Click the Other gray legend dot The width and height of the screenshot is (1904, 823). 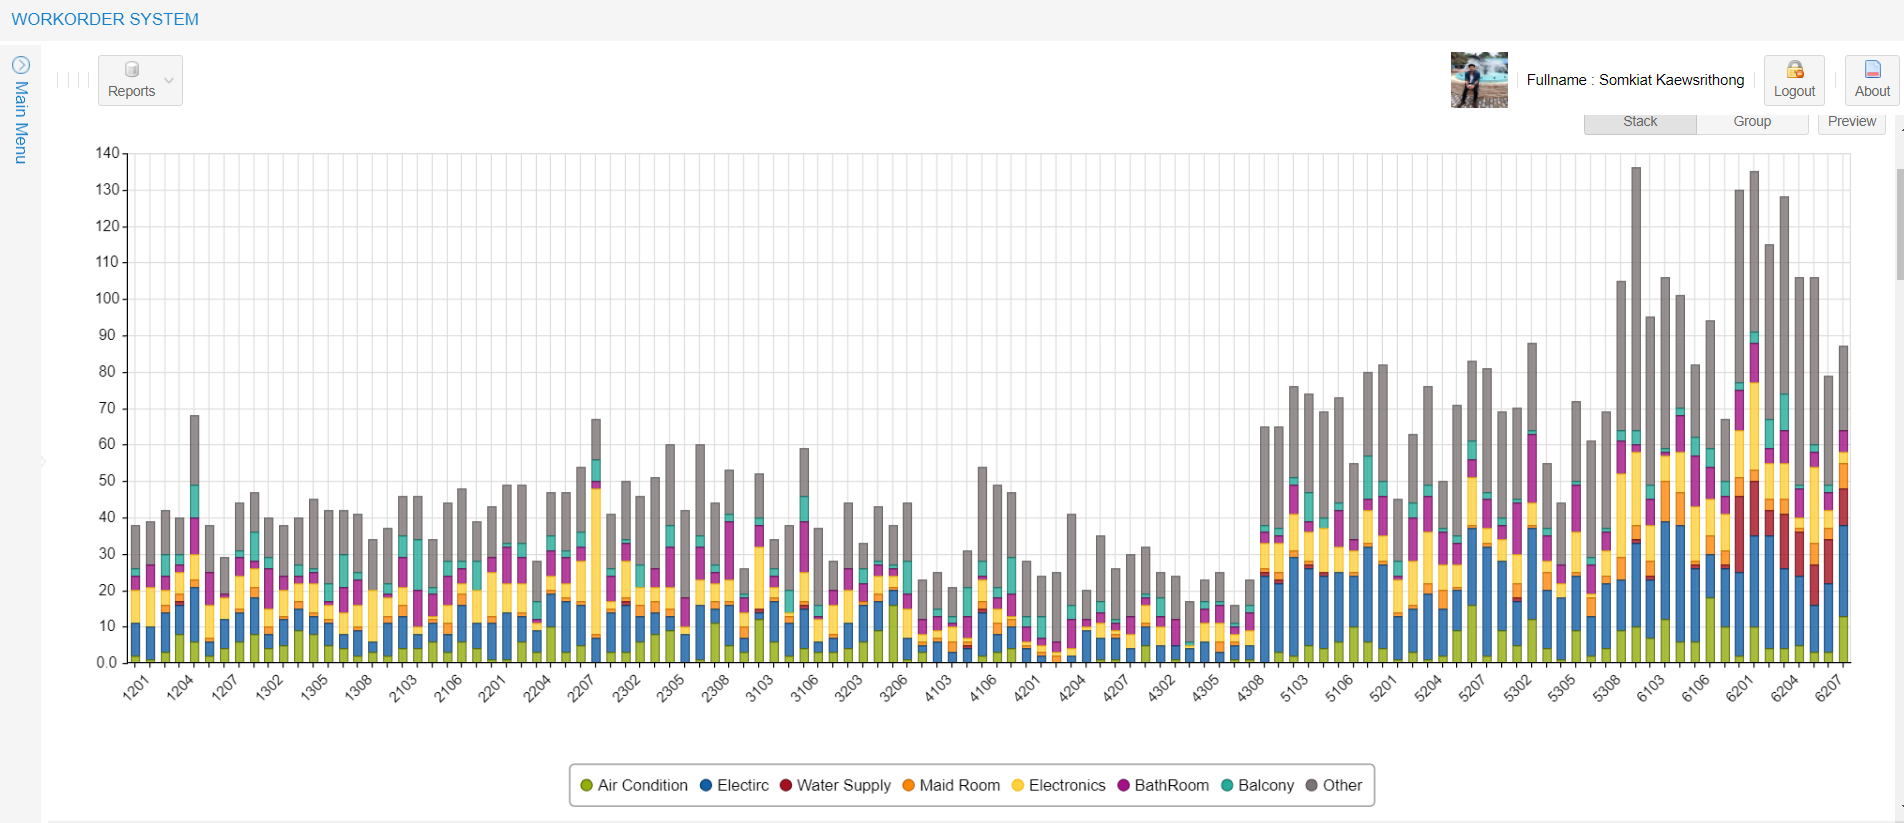(x=1312, y=785)
